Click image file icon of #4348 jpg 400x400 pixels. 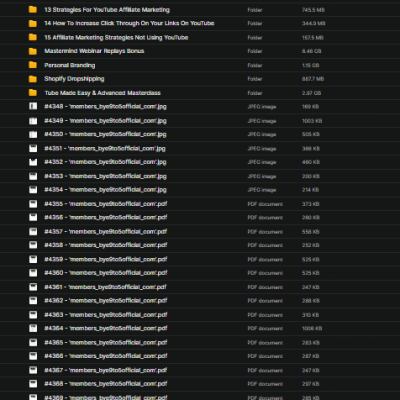33,106
